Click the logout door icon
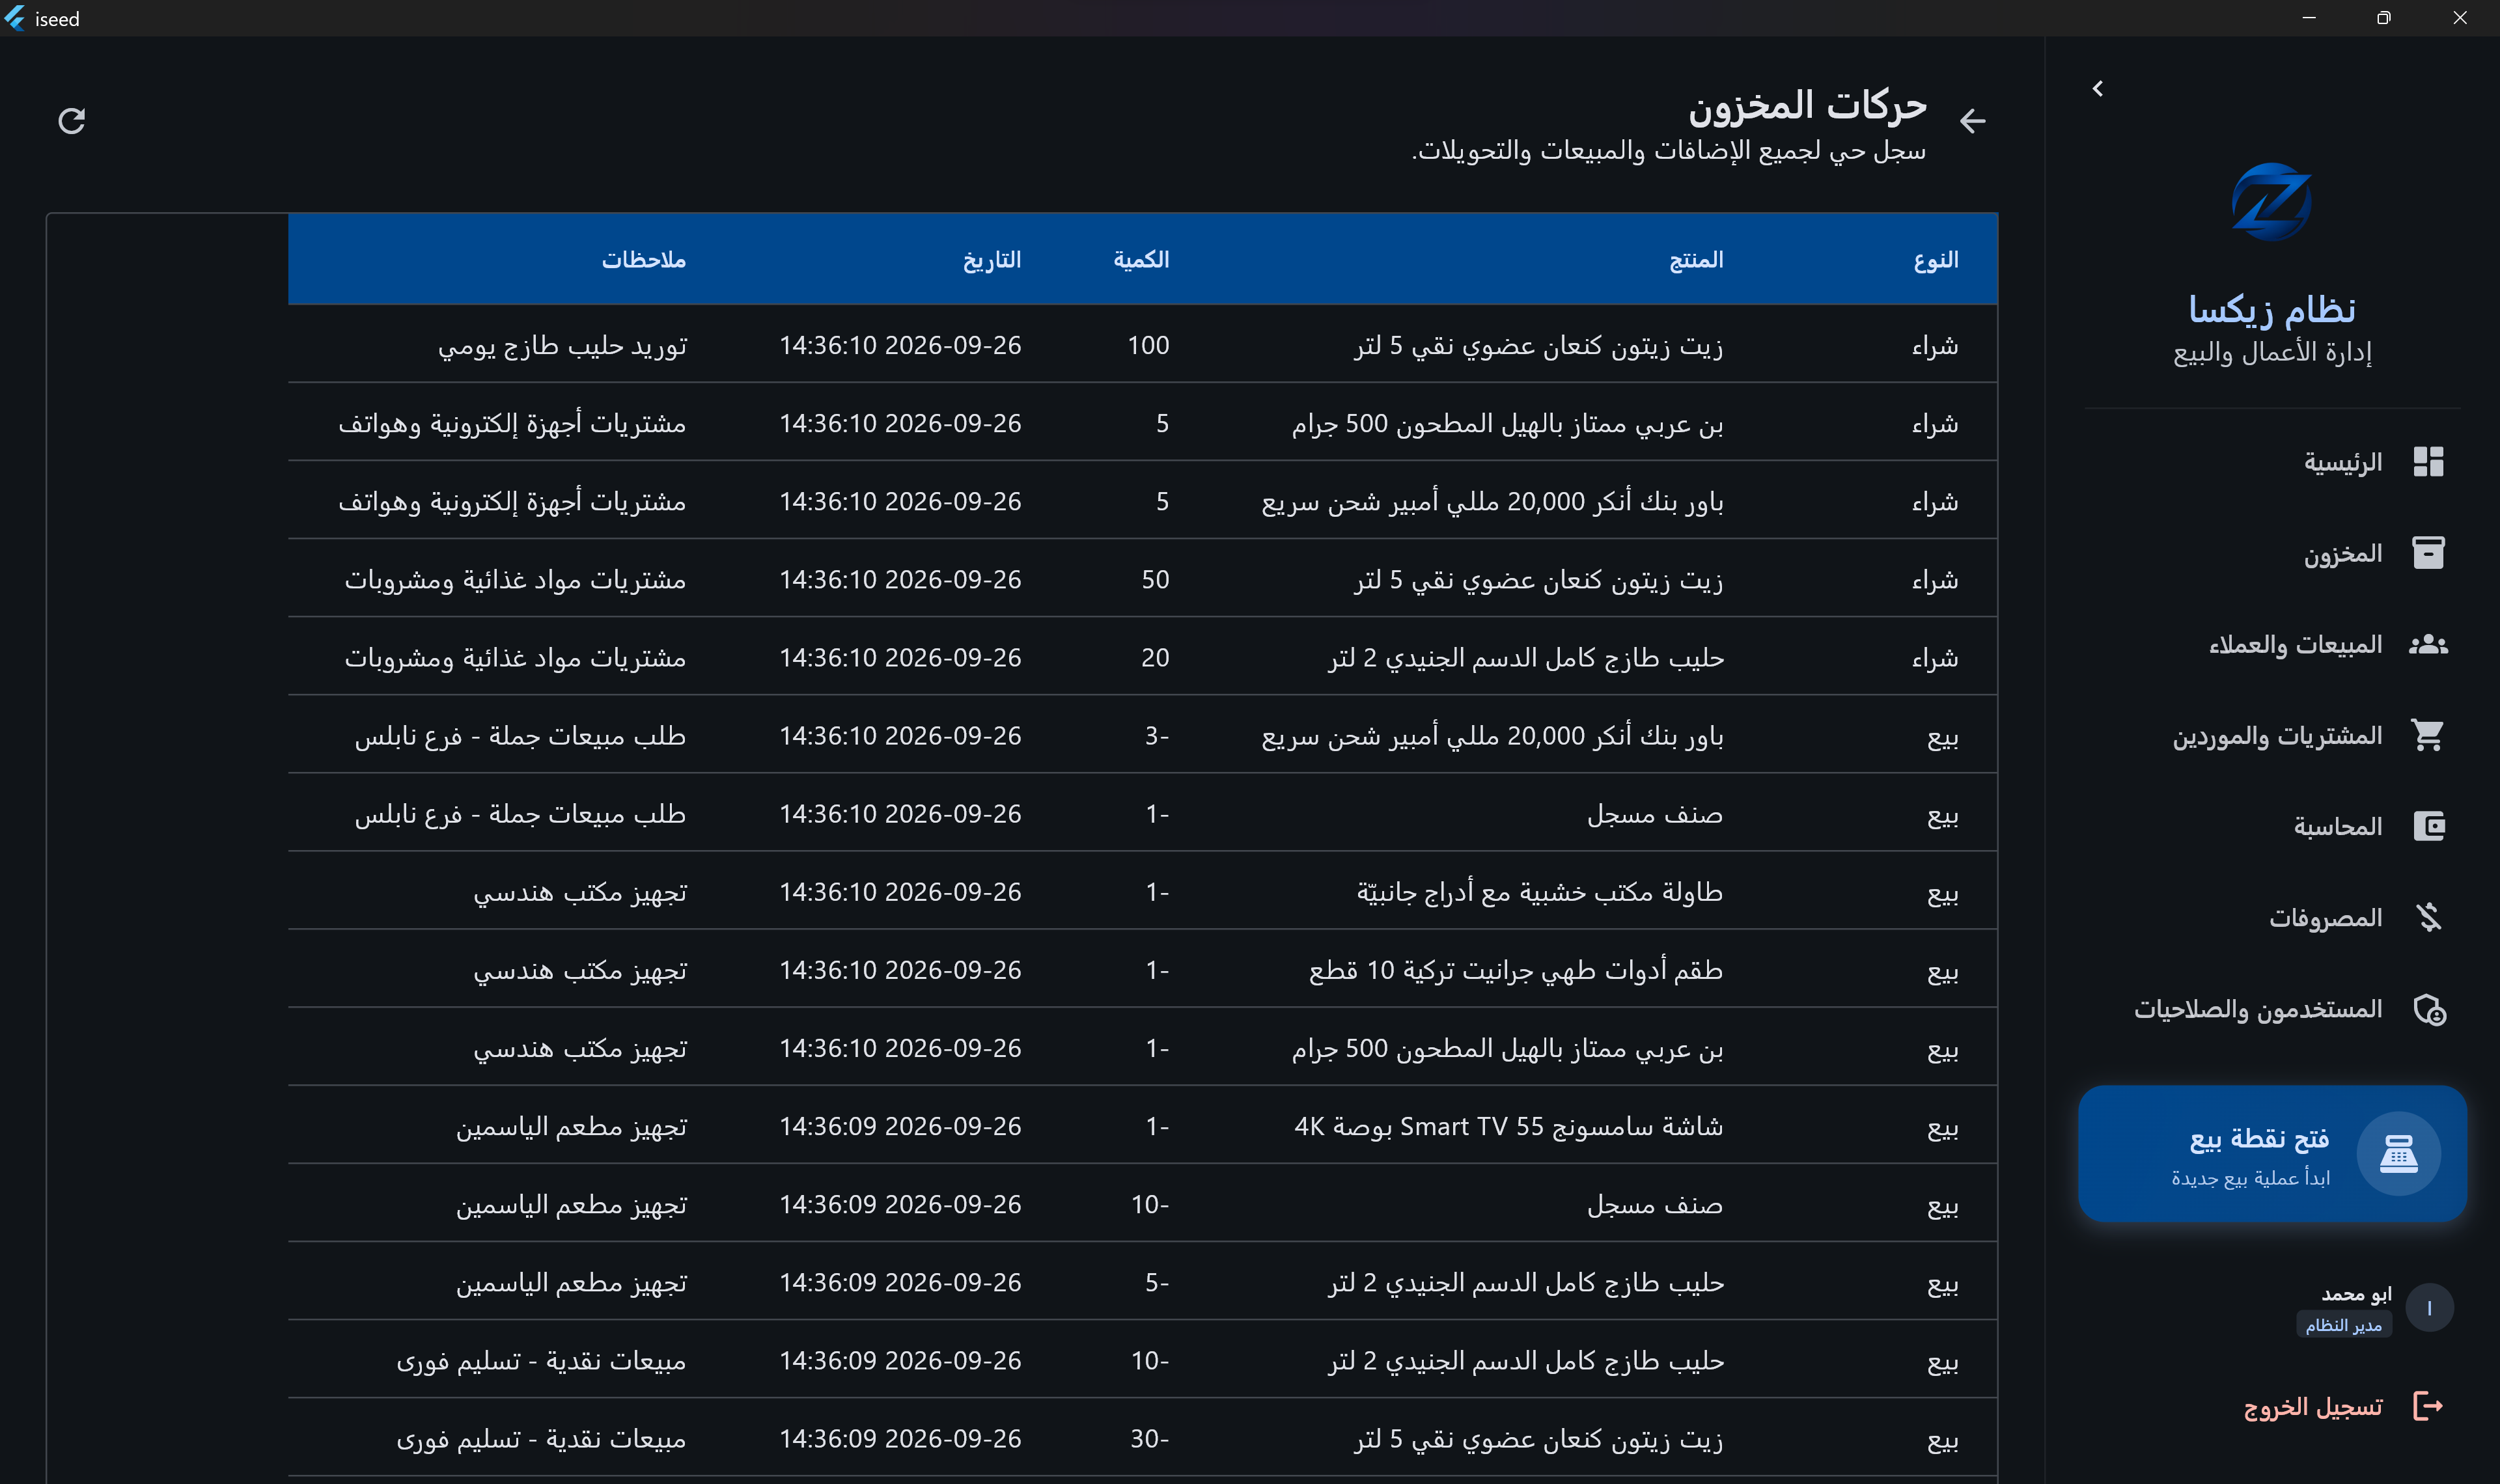 tap(2428, 1406)
